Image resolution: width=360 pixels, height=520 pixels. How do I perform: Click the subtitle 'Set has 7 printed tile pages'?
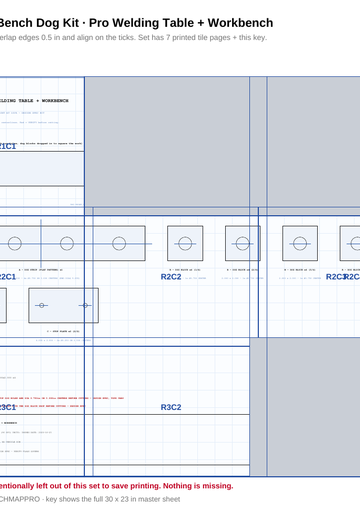pos(184,37)
